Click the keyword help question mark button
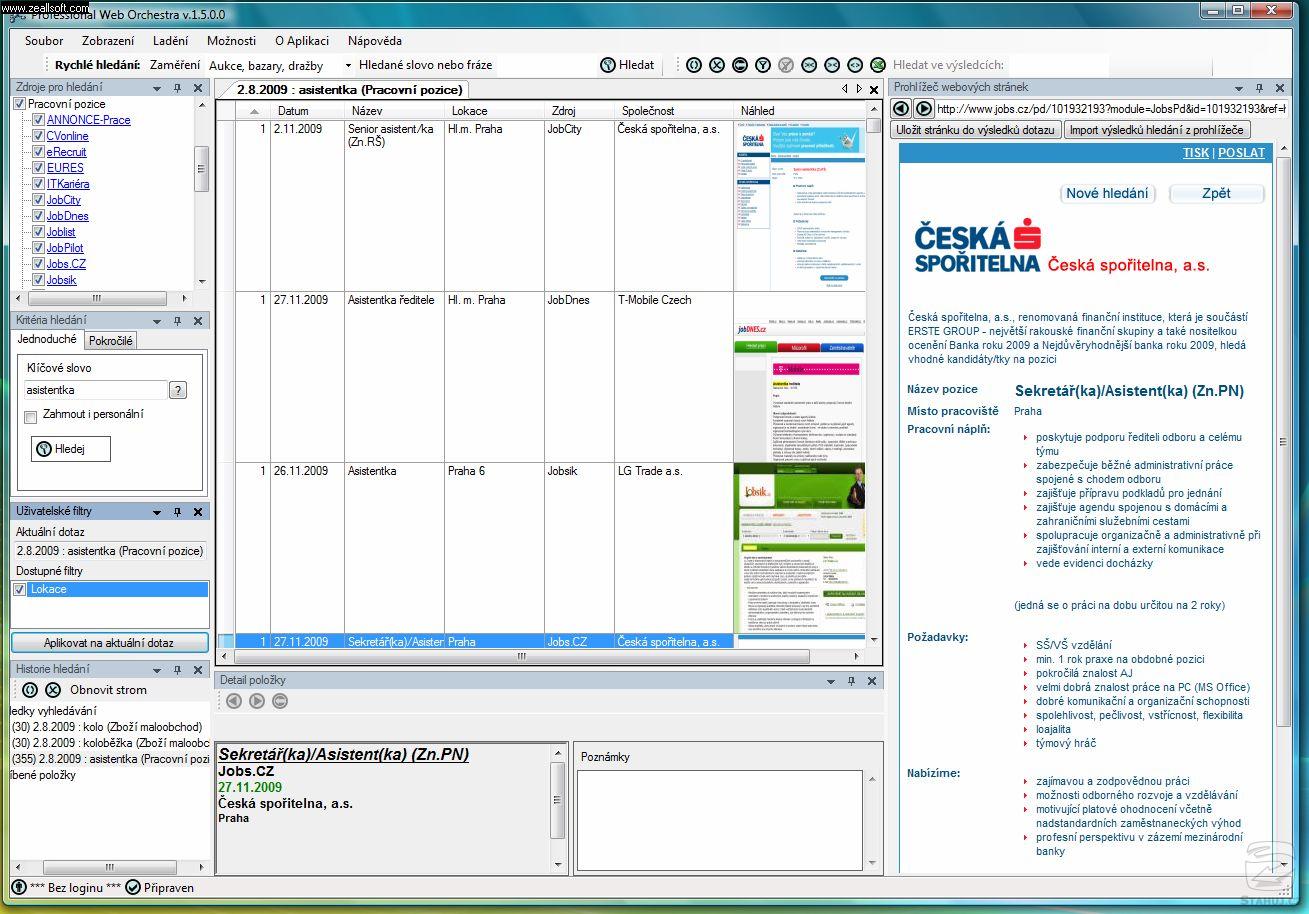Viewport: 1309px width, 914px height. pos(178,390)
